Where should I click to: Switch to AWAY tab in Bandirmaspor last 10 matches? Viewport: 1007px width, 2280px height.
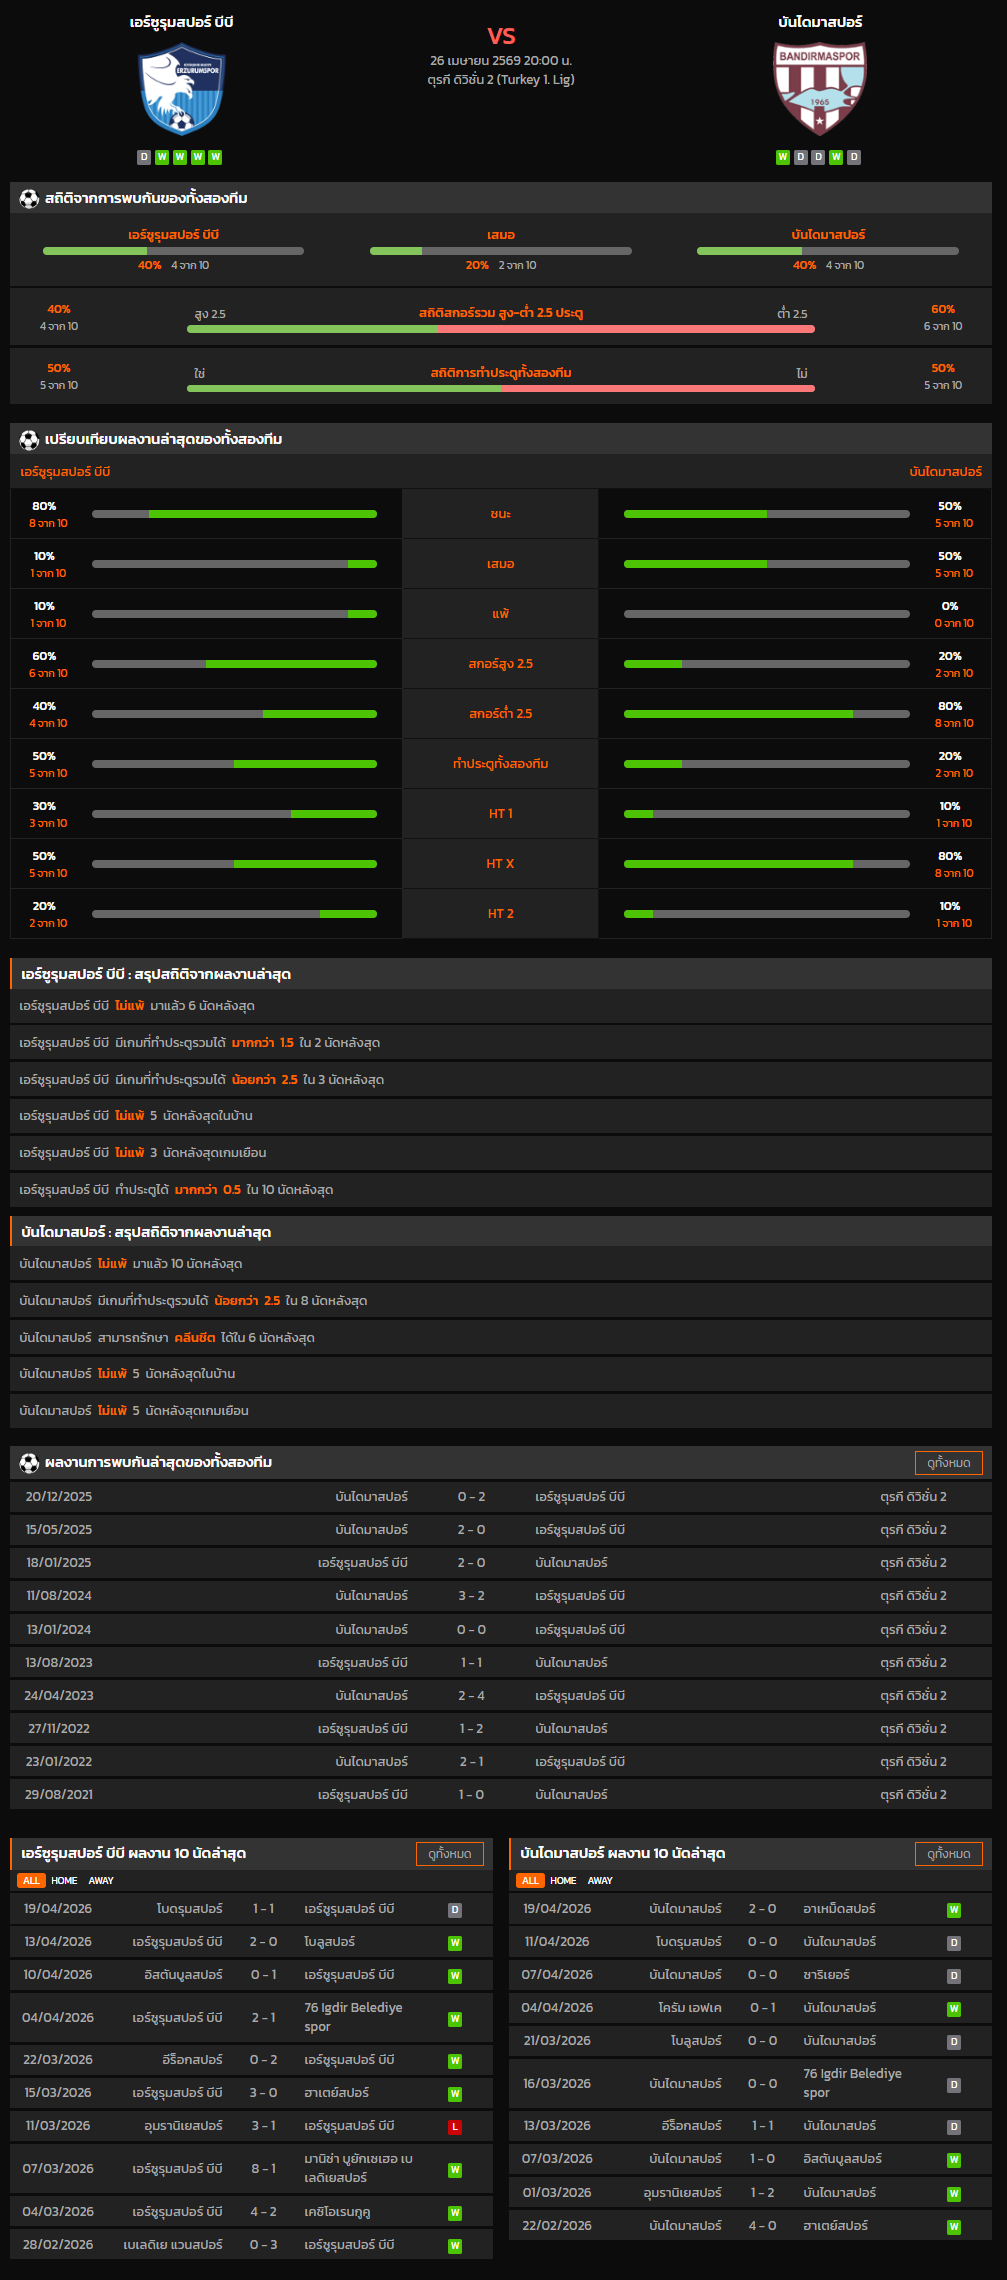[x=600, y=1881]
